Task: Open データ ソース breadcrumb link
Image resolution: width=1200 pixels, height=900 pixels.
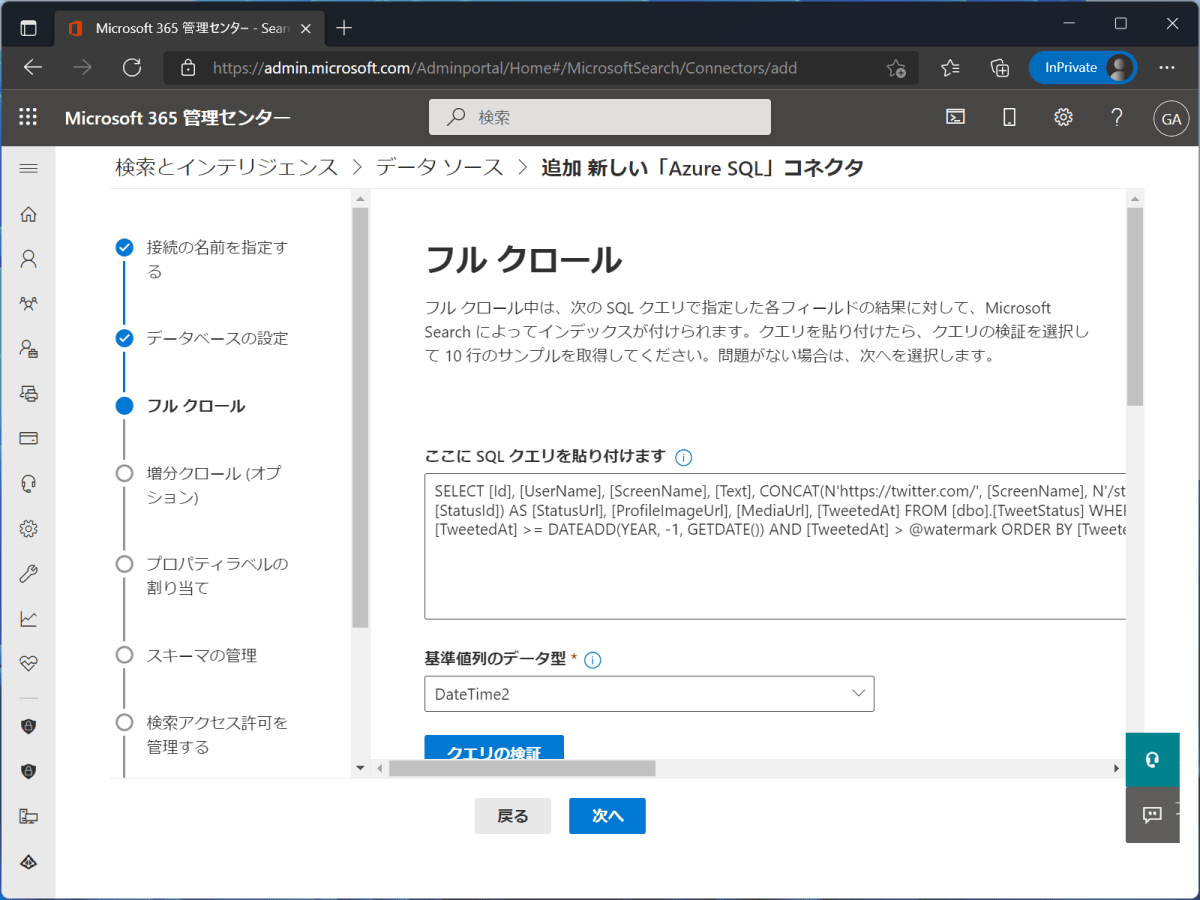Action: [440, 168]
